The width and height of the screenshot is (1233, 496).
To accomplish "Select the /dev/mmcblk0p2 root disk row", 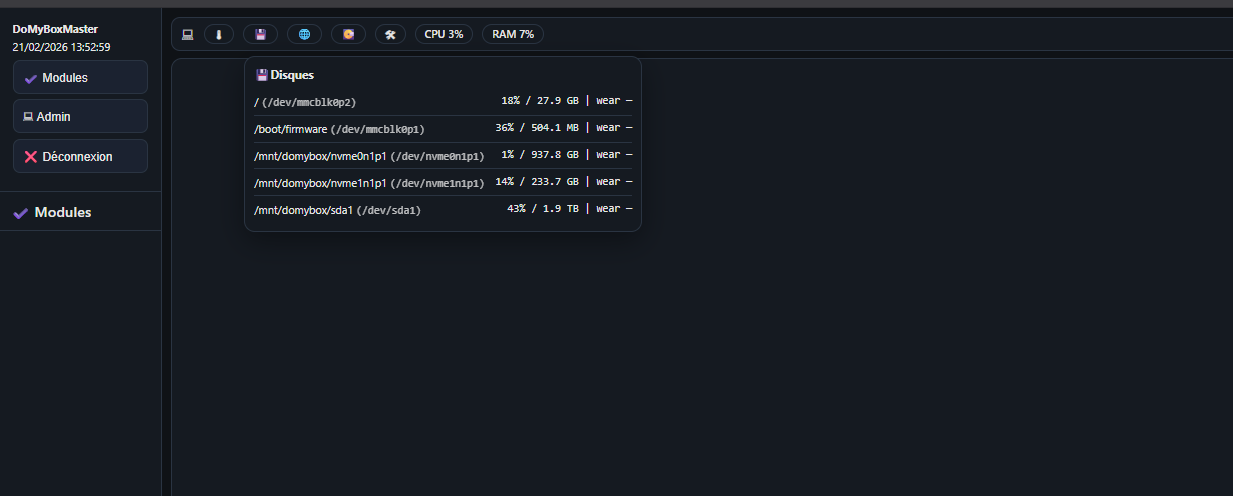I will 443,101.
